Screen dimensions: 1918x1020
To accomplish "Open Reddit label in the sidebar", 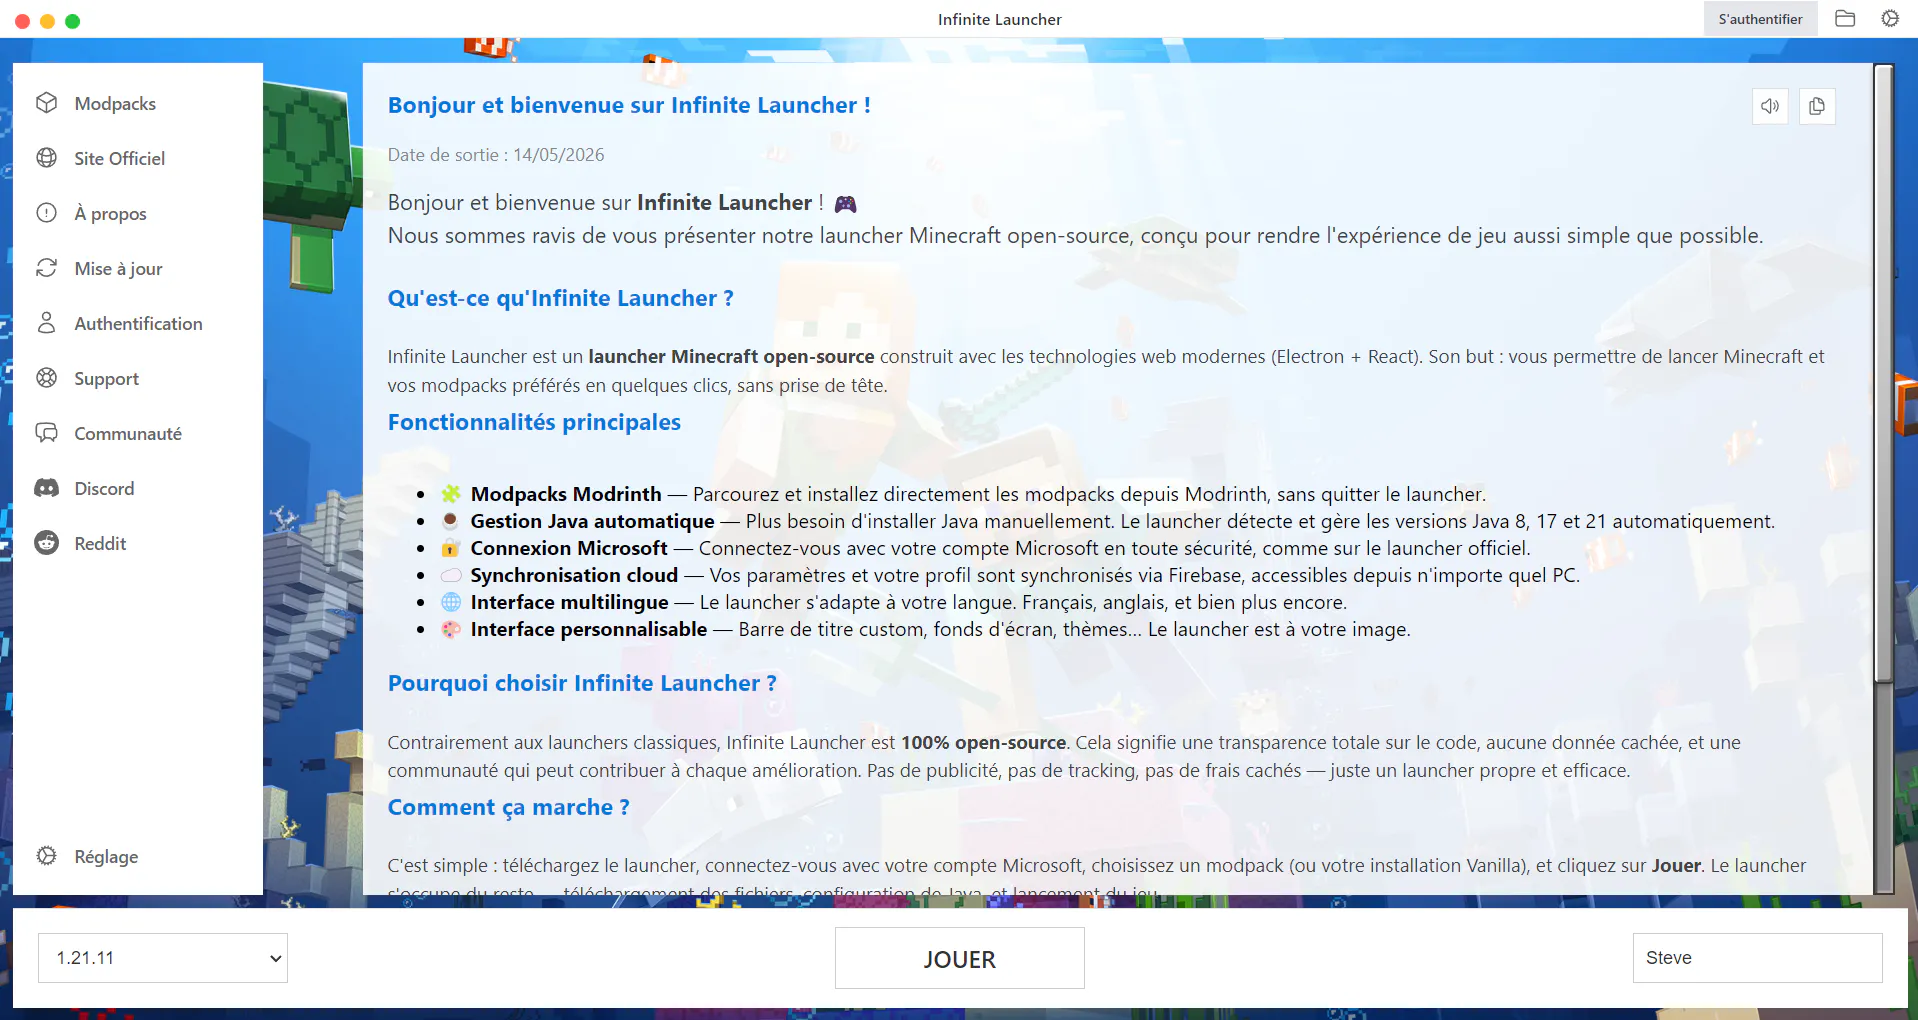I will click(100, 544).
